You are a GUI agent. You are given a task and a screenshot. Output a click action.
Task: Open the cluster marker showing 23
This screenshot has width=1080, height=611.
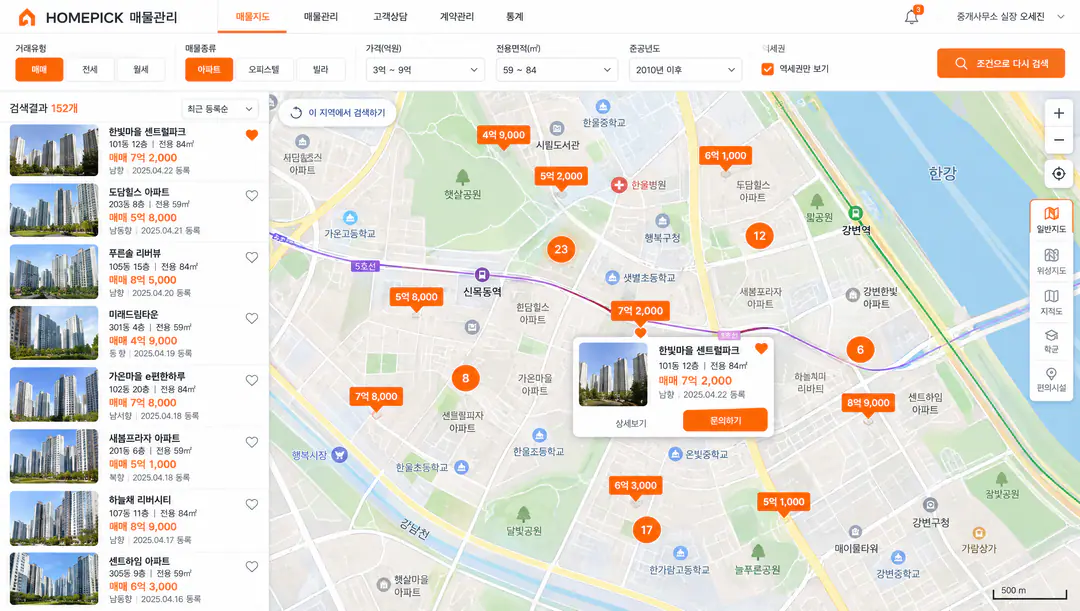[x=561, y=249]
